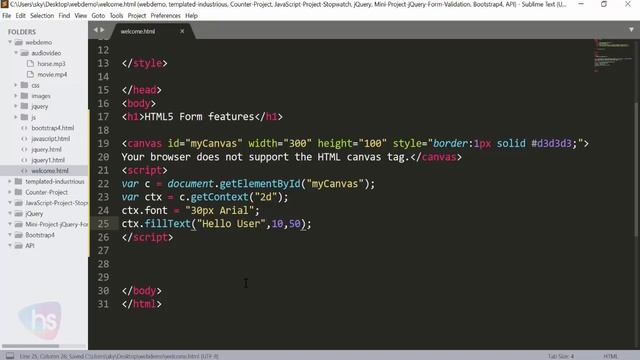The width and height of the screenshot is (640, 360).
Task: Open the Preferences menu
Action: (165, 16)
